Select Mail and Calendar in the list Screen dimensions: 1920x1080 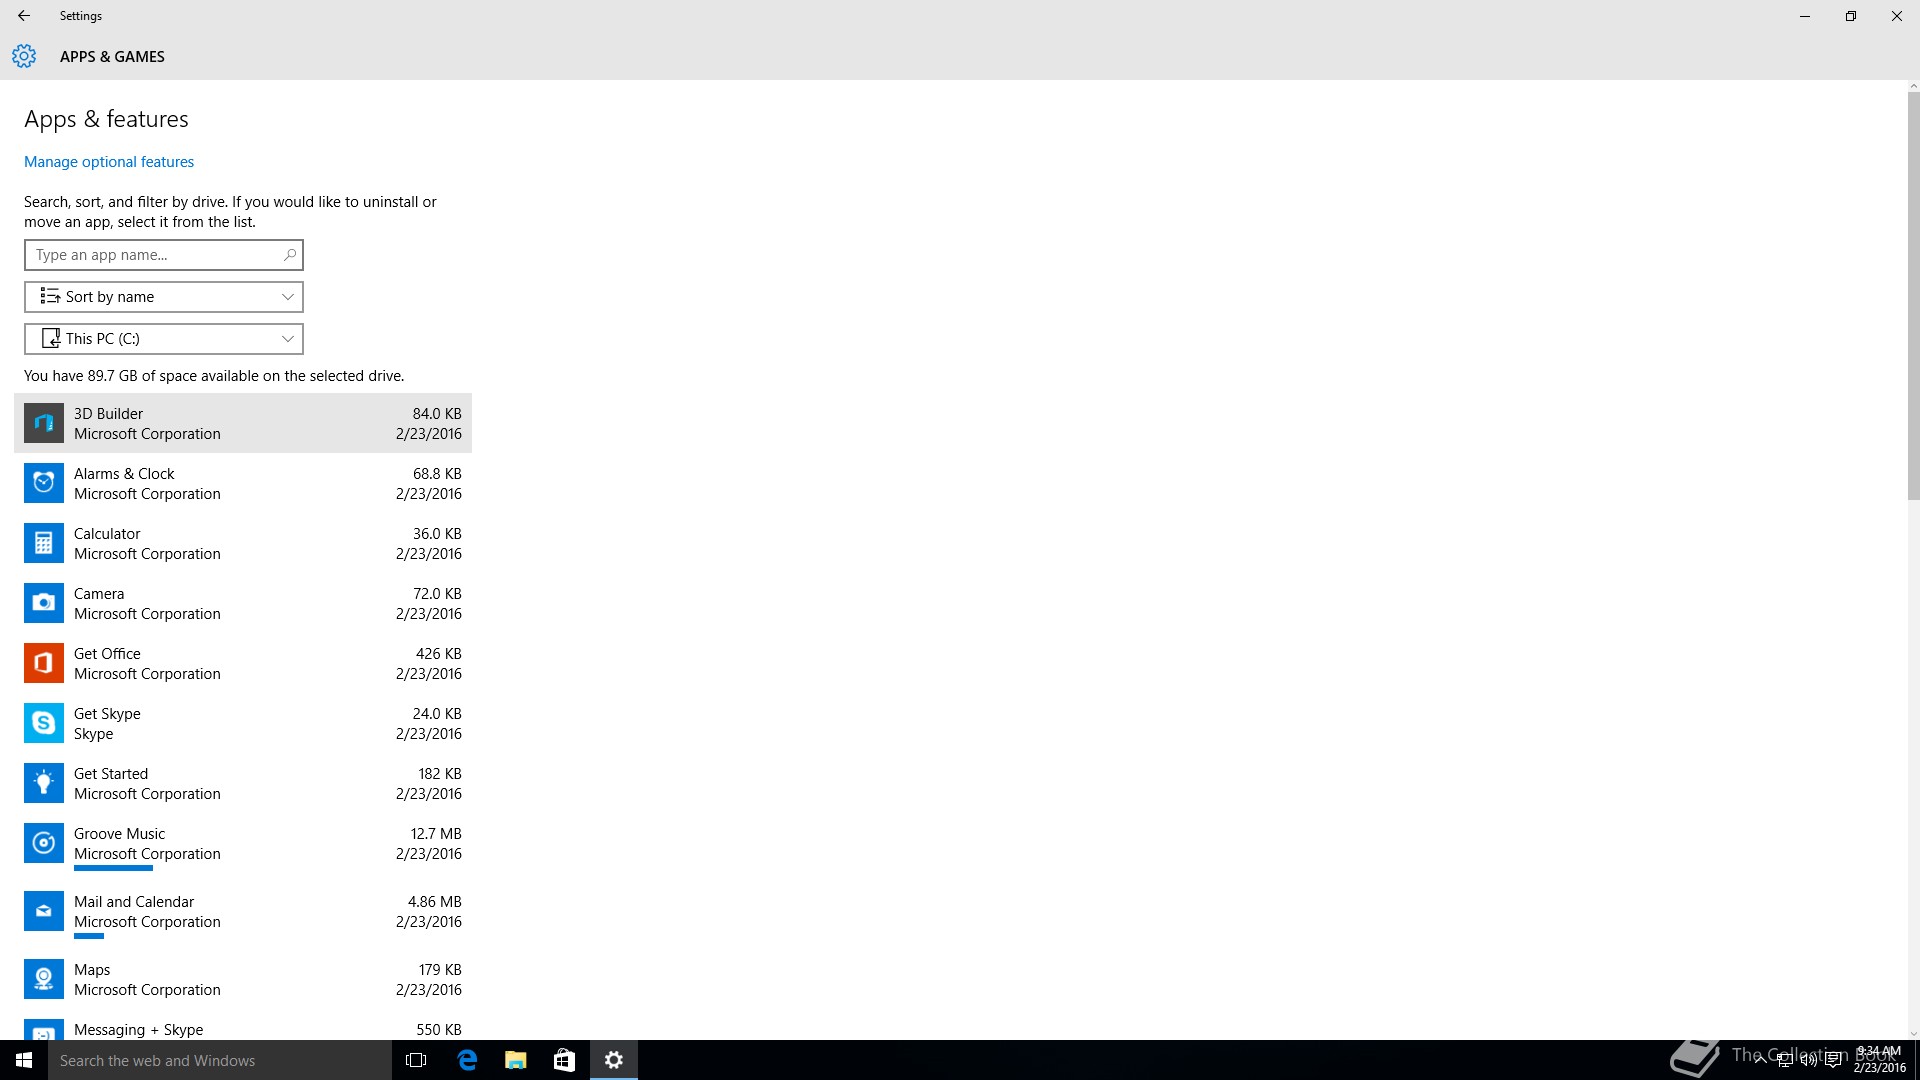pyautogui.click(x=243, y=915)
